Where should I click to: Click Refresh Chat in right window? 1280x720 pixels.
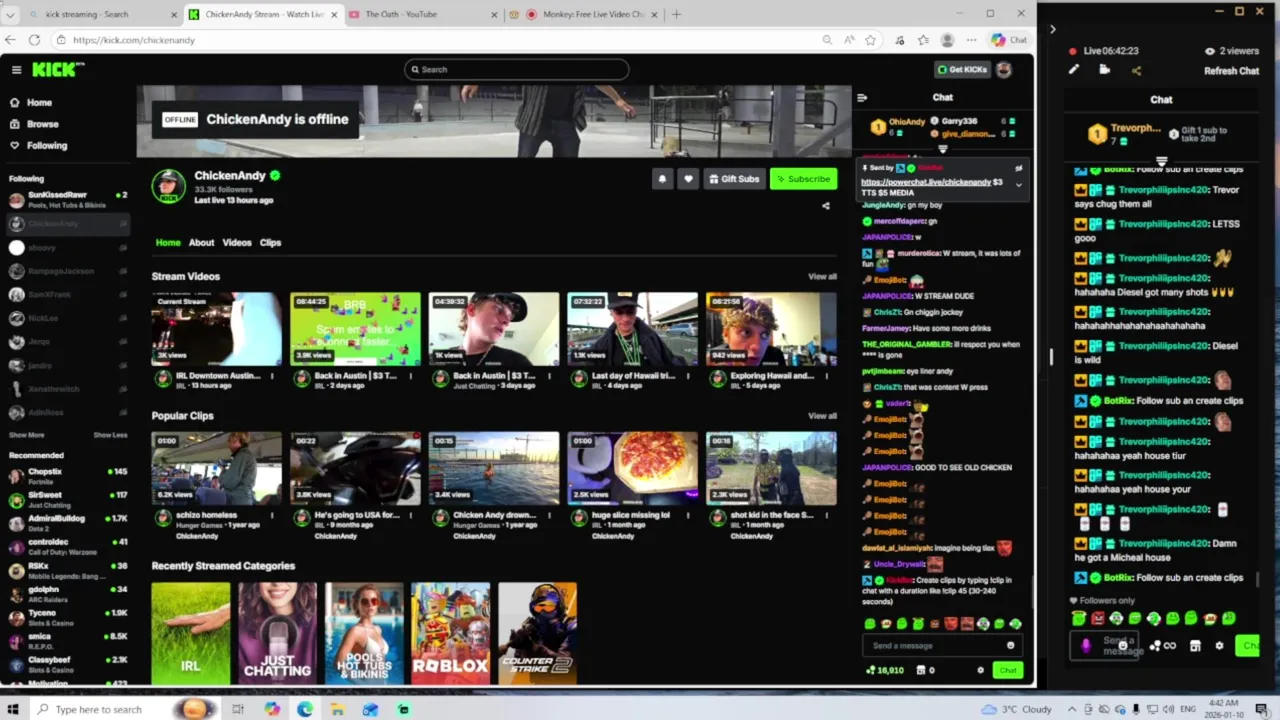pos(1231,71)
